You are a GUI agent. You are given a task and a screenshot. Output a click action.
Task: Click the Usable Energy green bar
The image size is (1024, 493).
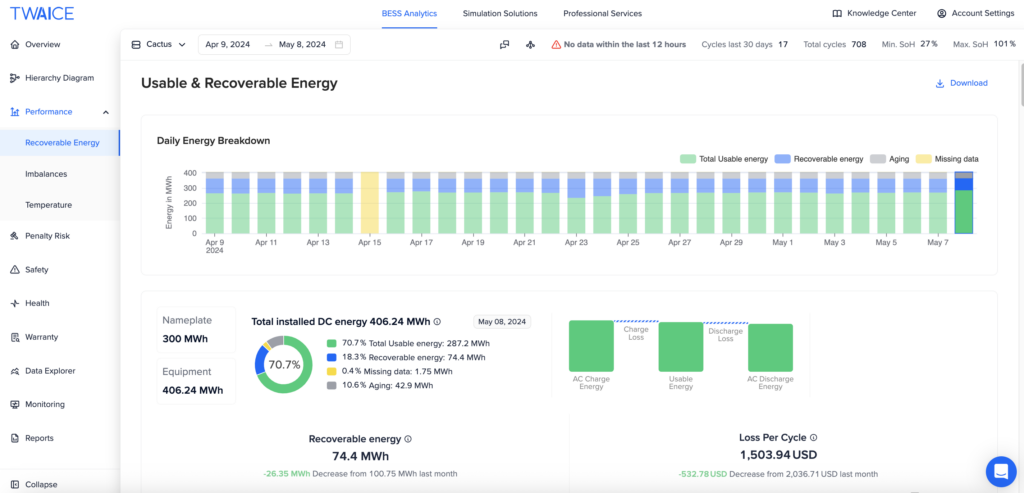tap(680, 347)
